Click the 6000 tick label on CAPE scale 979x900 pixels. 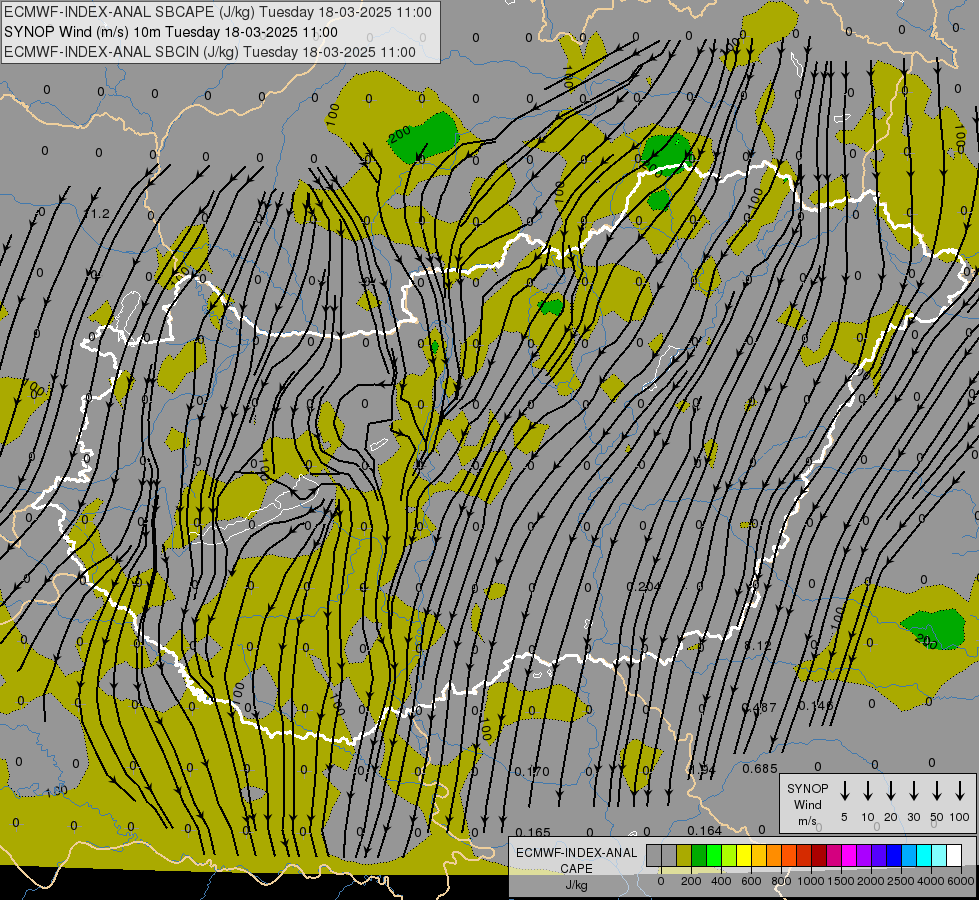960,881
